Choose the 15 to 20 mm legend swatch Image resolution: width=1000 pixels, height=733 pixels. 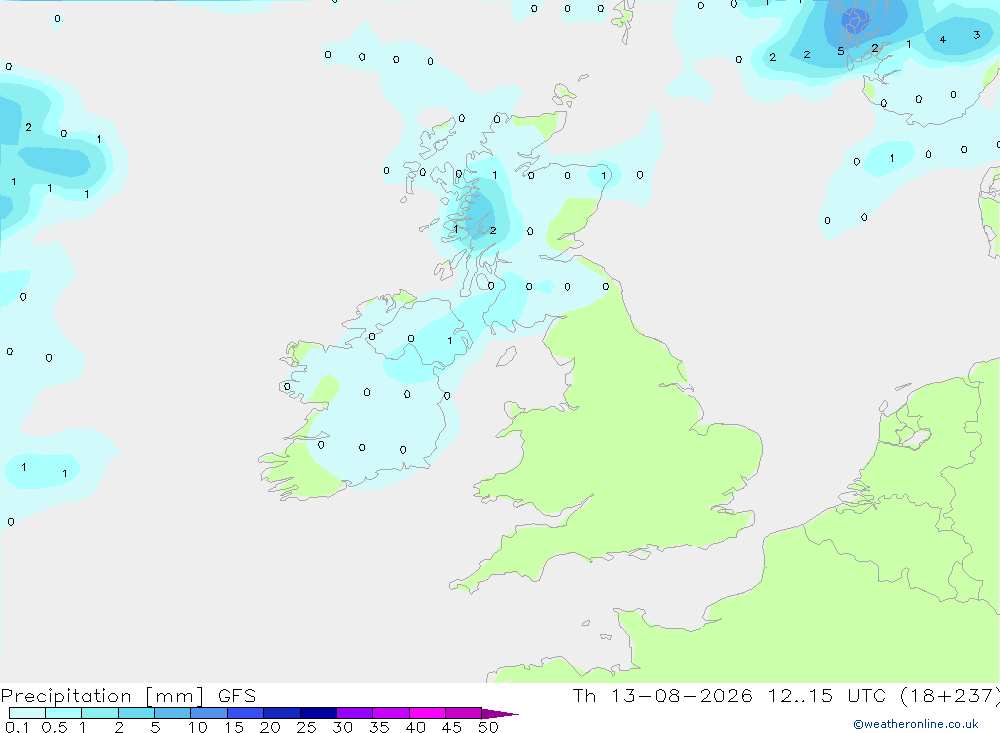coord(246,713)
